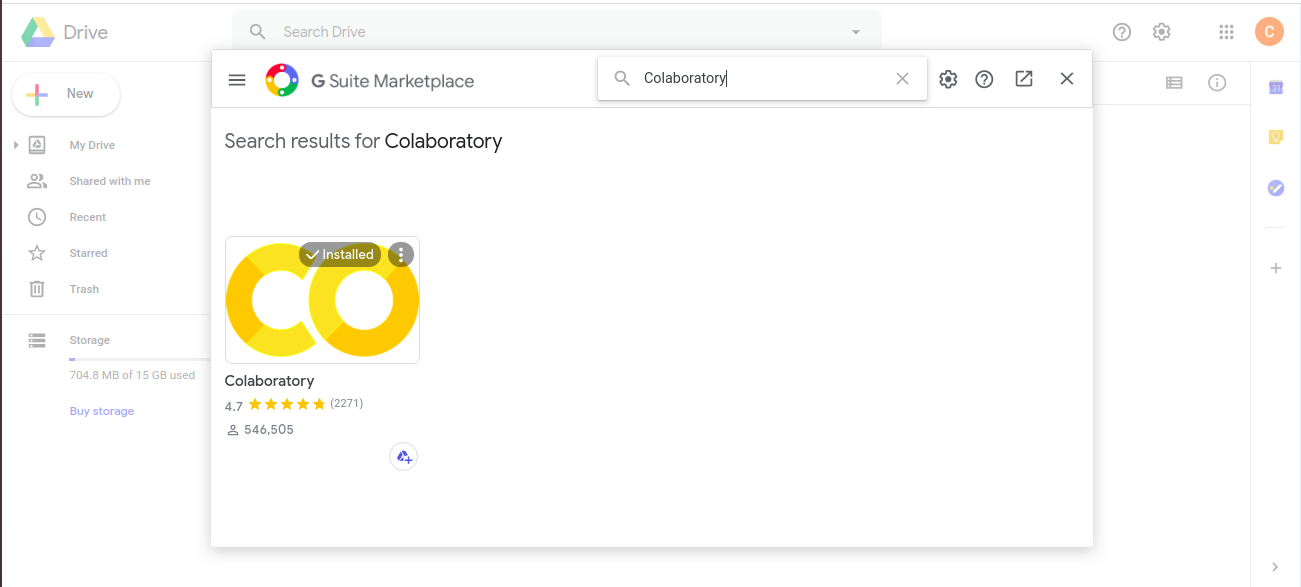Open the Colaboratory app install icon below the rating
Image resolution: width=1301 pixels, height=587 pixels.
click(x=403, y=456)
